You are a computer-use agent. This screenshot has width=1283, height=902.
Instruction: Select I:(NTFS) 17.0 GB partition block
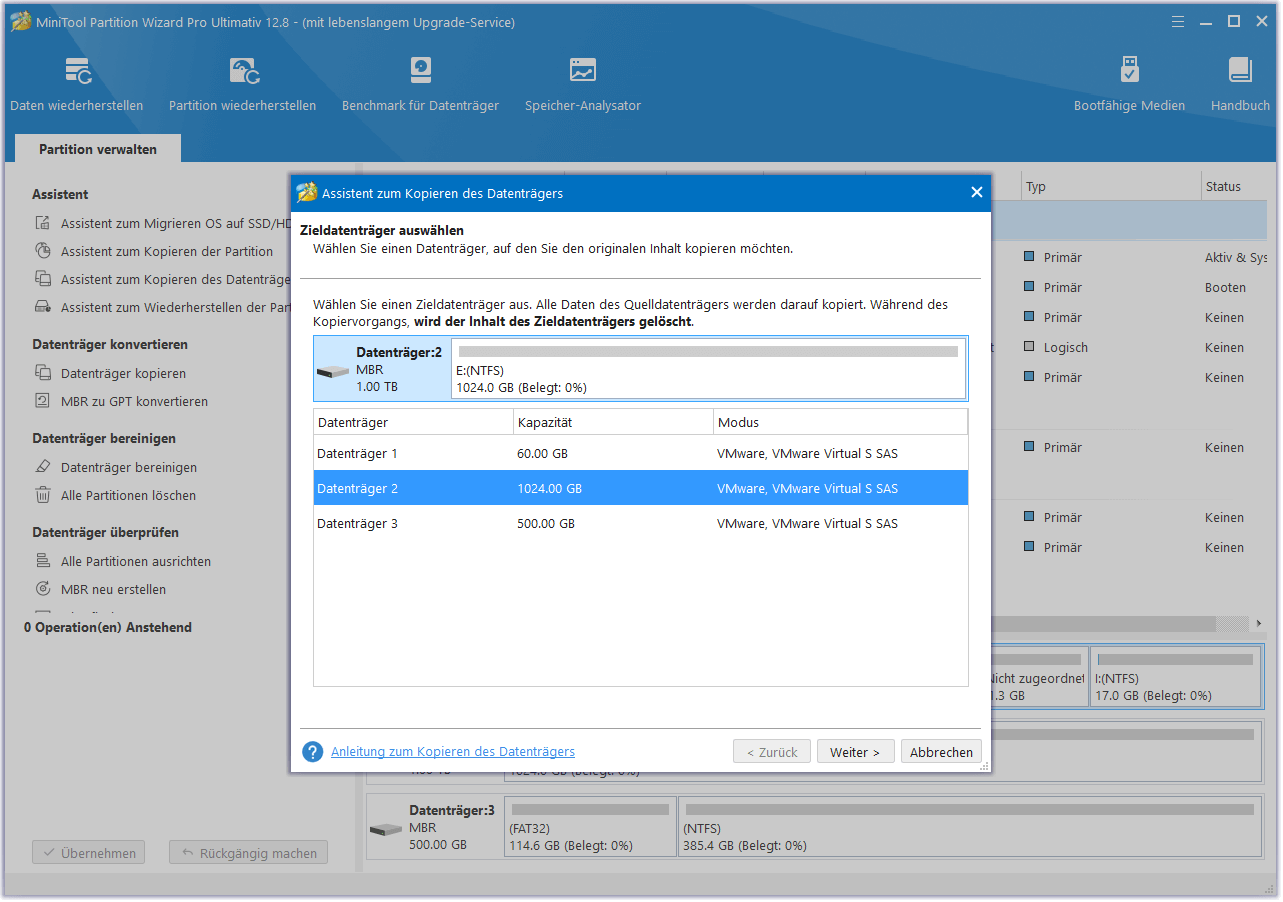point(1176,676)
